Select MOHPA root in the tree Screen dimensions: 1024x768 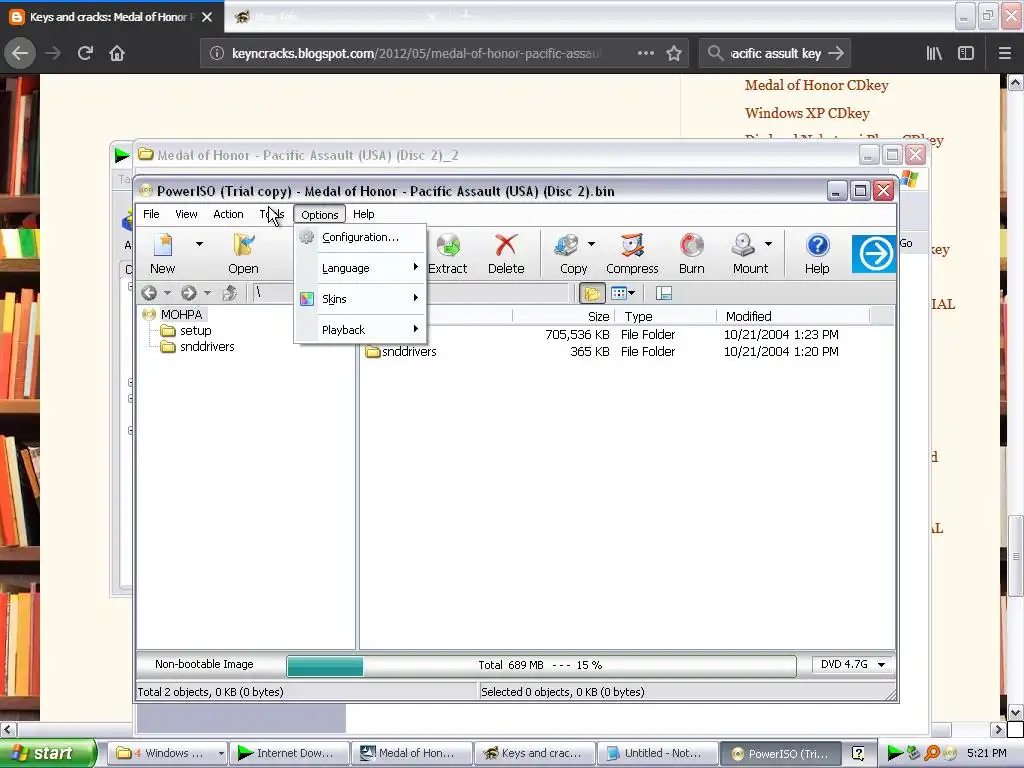[x=181, y=314]
